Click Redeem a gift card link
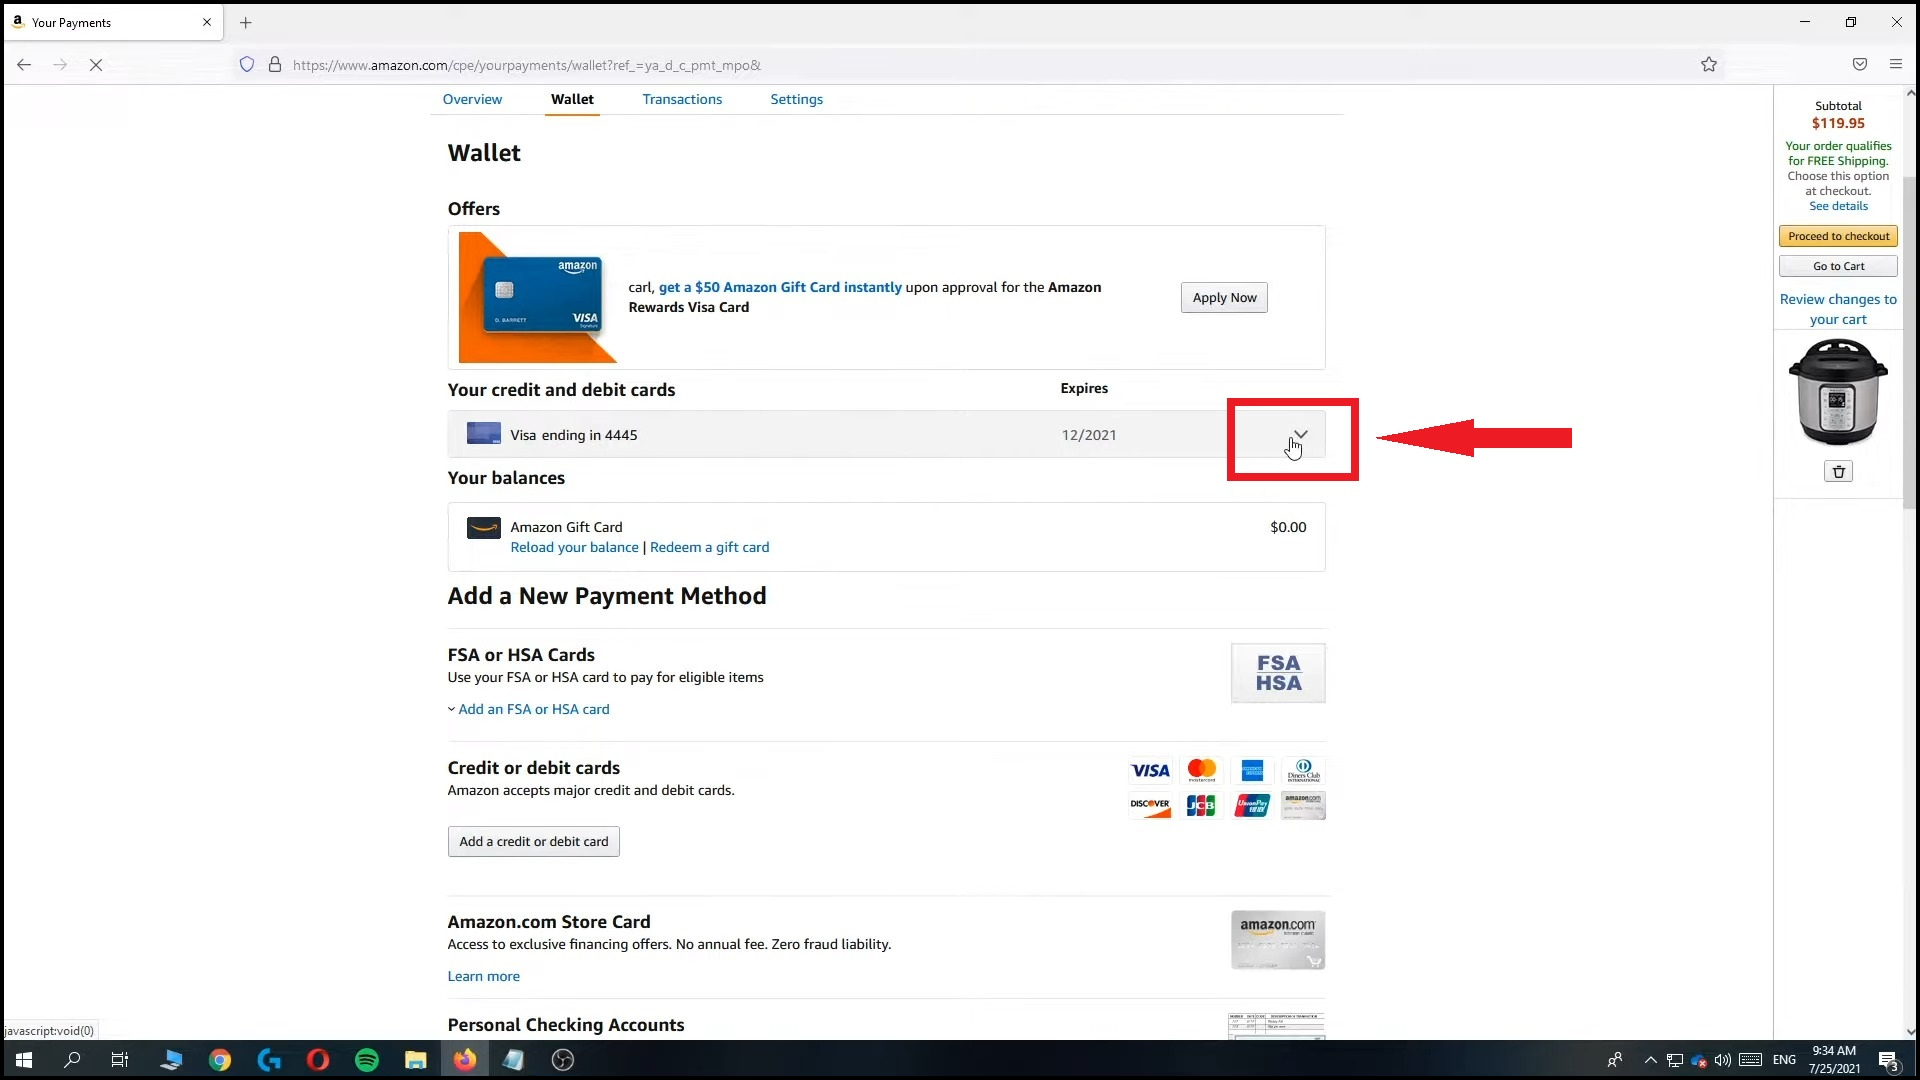 709,547
